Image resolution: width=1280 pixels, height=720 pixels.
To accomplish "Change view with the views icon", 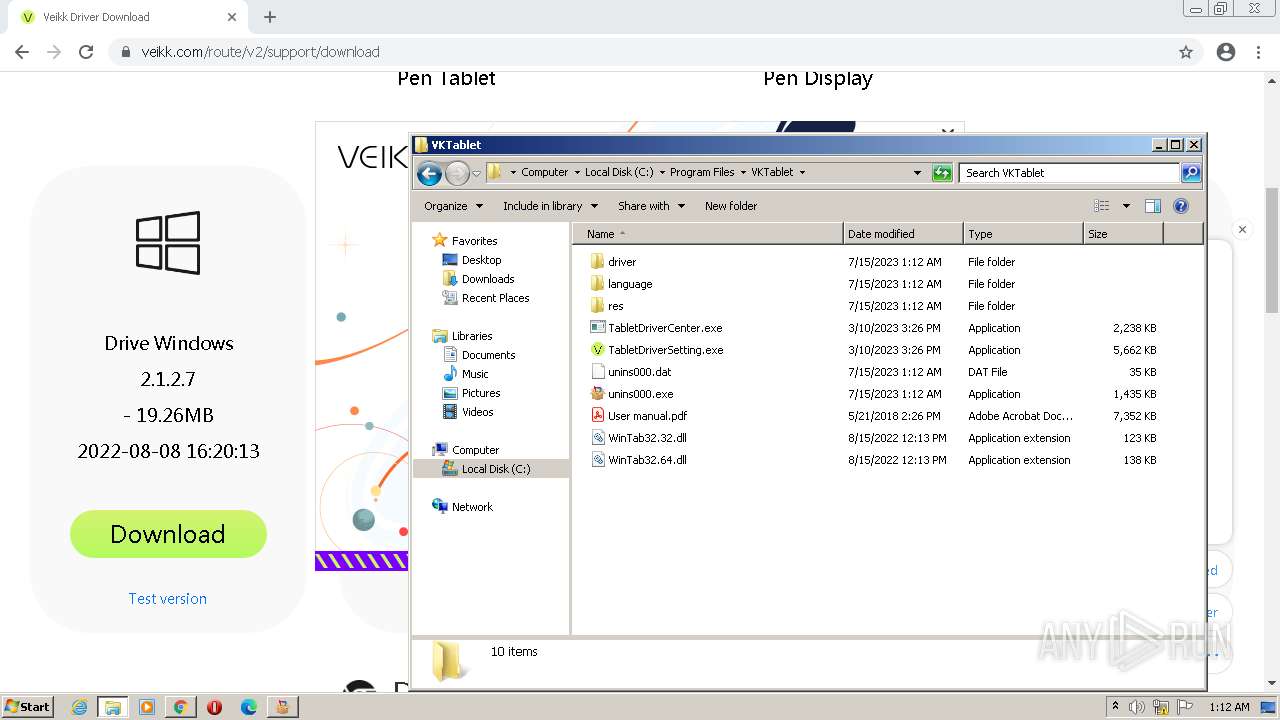I will 1102,206.
